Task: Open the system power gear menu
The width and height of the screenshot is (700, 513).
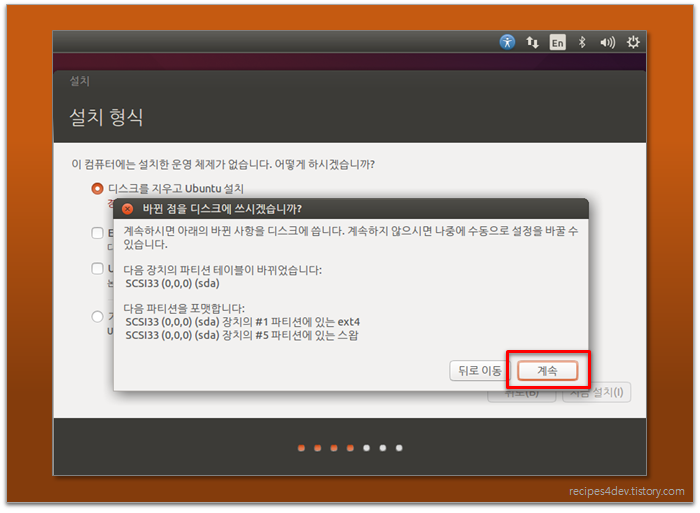Action: (x=633, y=42)
